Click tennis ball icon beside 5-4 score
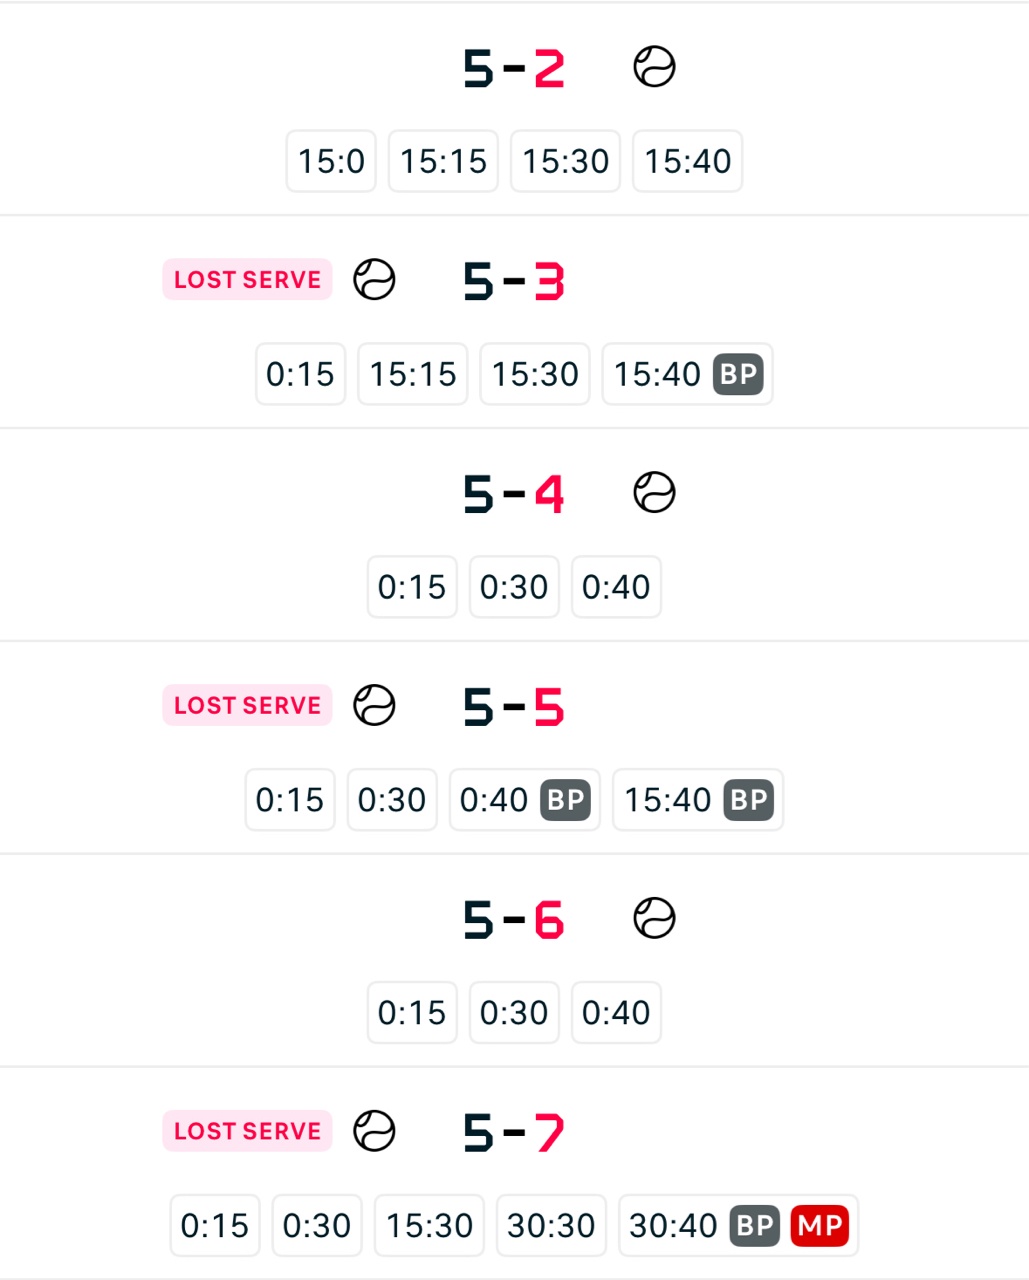Screen dimensions: 1029x1280 (654, 493)
